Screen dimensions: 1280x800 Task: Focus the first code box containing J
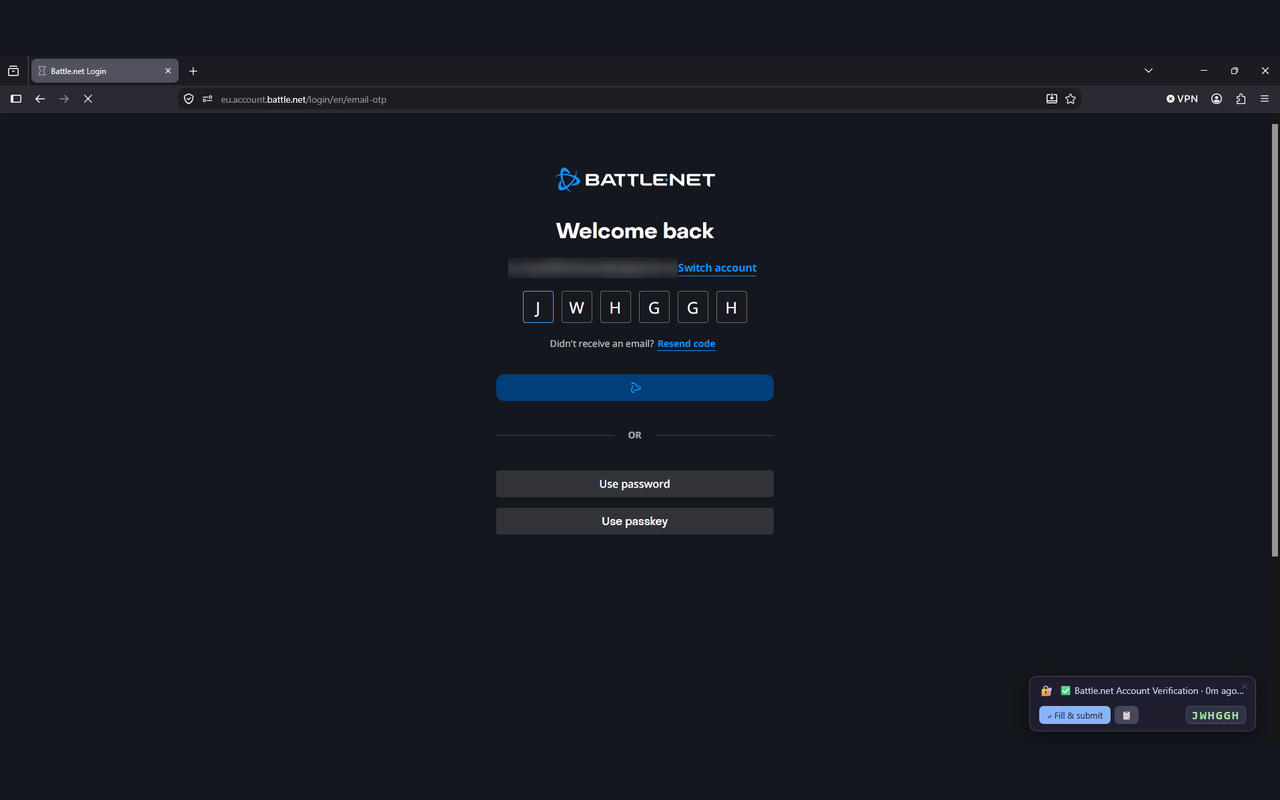pyautogui.click(x=538, y=307)
